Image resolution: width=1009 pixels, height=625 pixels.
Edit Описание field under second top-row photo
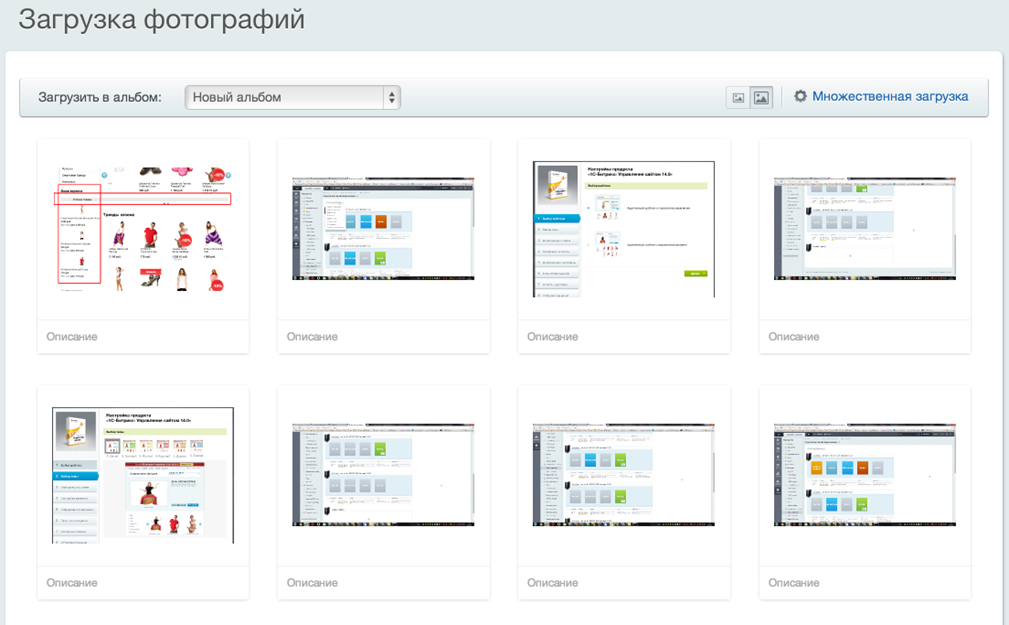(x=384, y=337)
